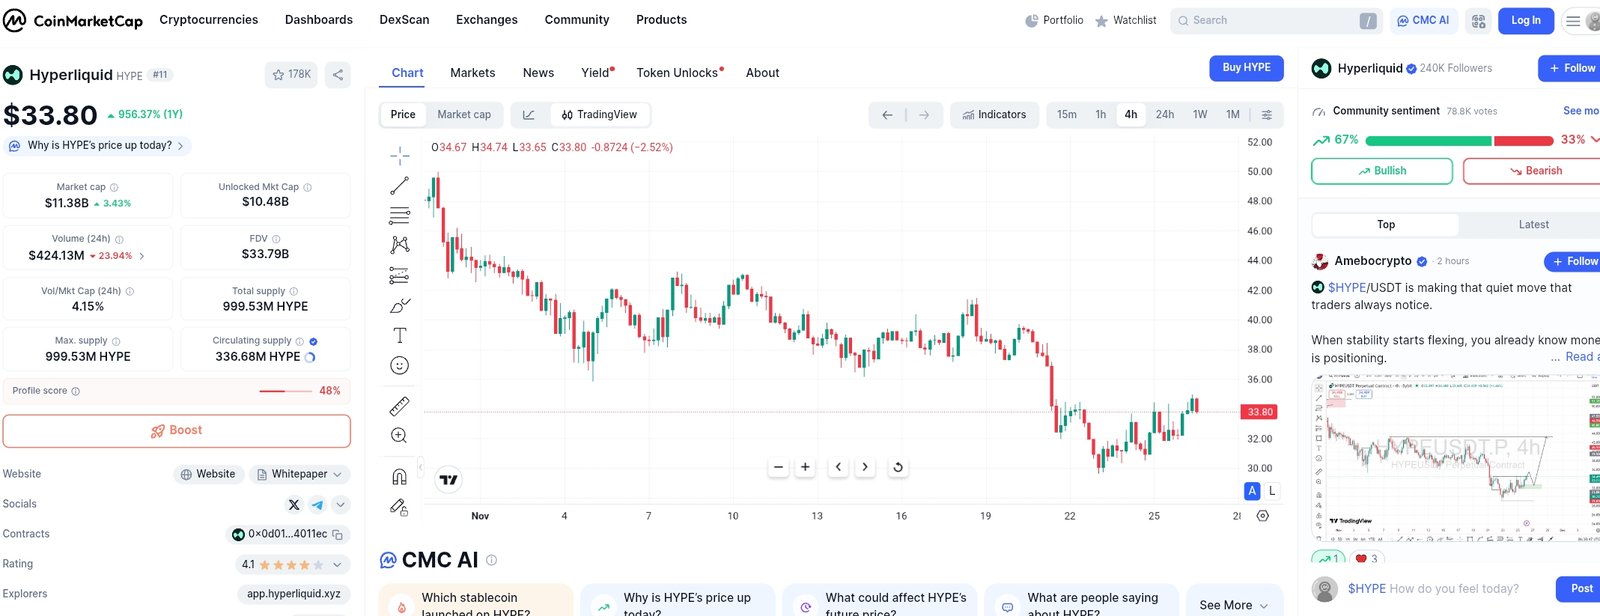Share Hyperliquid with the share icon
This screenshot has width=1600, height=616.
click(x=338, y=75)
